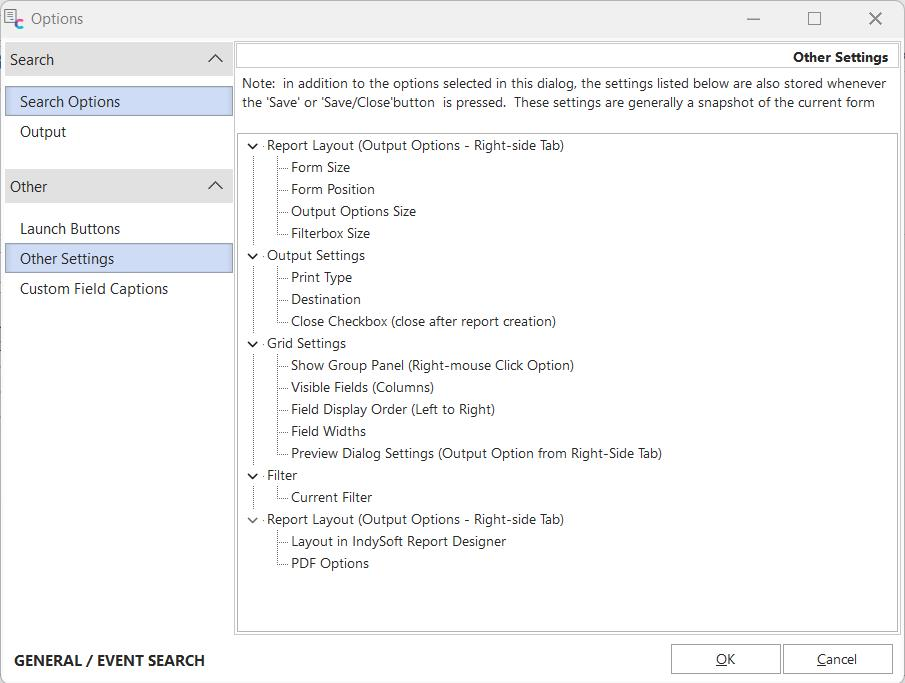Collapse the first Report Layout tree node
The image size is (905, 683).
click(x=253, y=146)
